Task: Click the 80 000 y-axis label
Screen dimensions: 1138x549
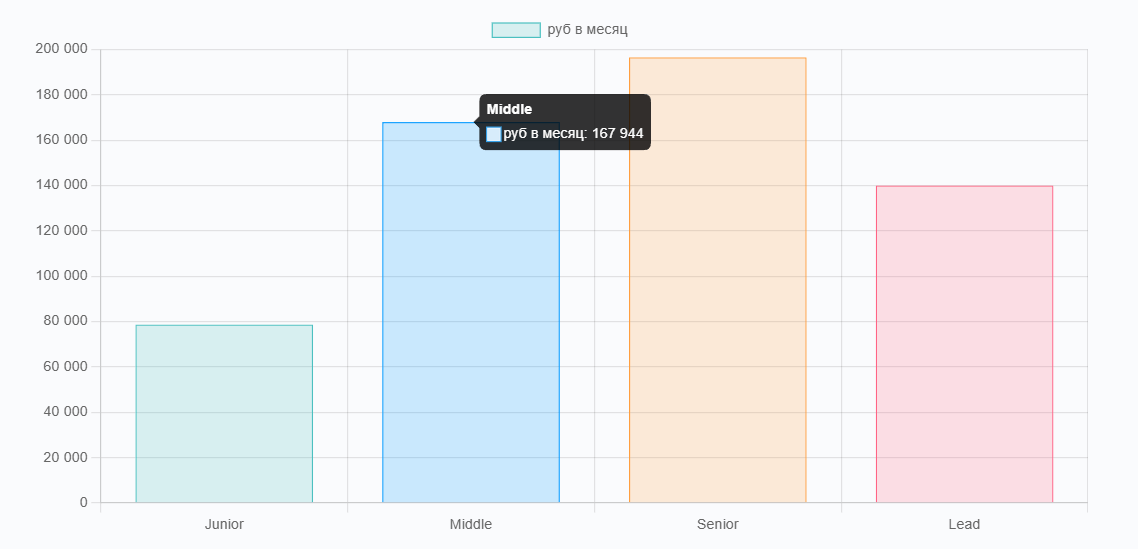Action: (65, 321)
